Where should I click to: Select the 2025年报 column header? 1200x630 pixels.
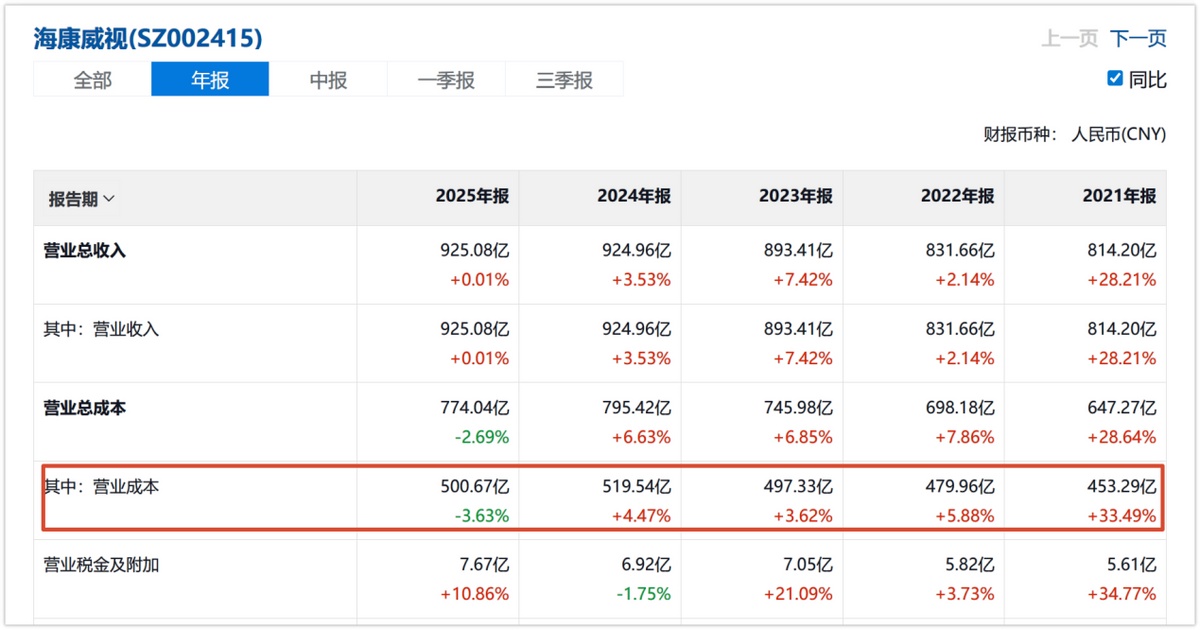472,196
